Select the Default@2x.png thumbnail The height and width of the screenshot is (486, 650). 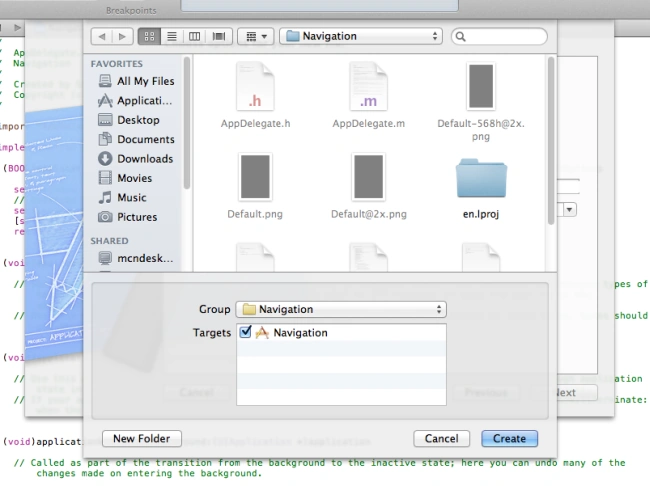pos(369,177)
